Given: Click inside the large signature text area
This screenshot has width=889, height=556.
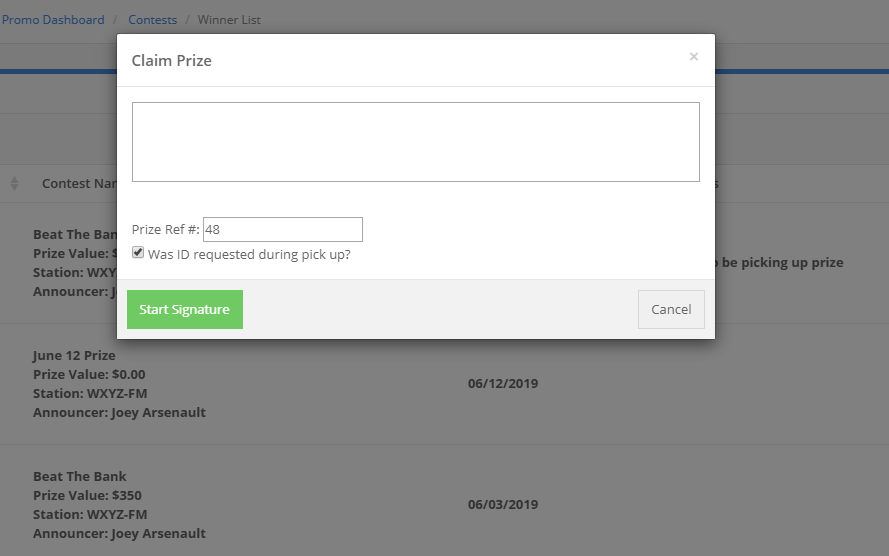Looking at the screenshot, I should [415, 142].
